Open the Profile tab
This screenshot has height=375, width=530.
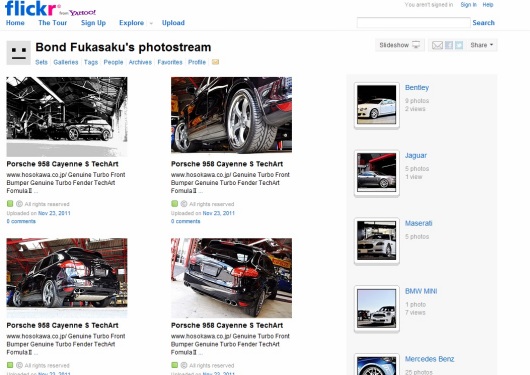pos(197,62)
